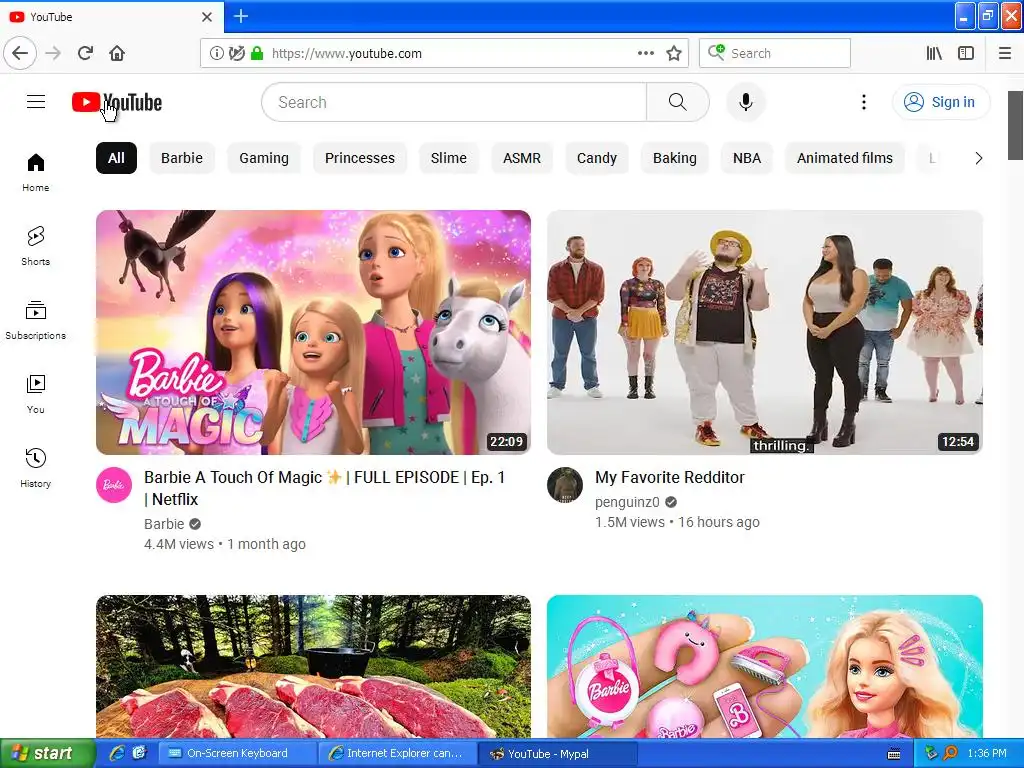Click the browser forward arrow
The height and width of the screenshot is (768, 1024).
53,53
